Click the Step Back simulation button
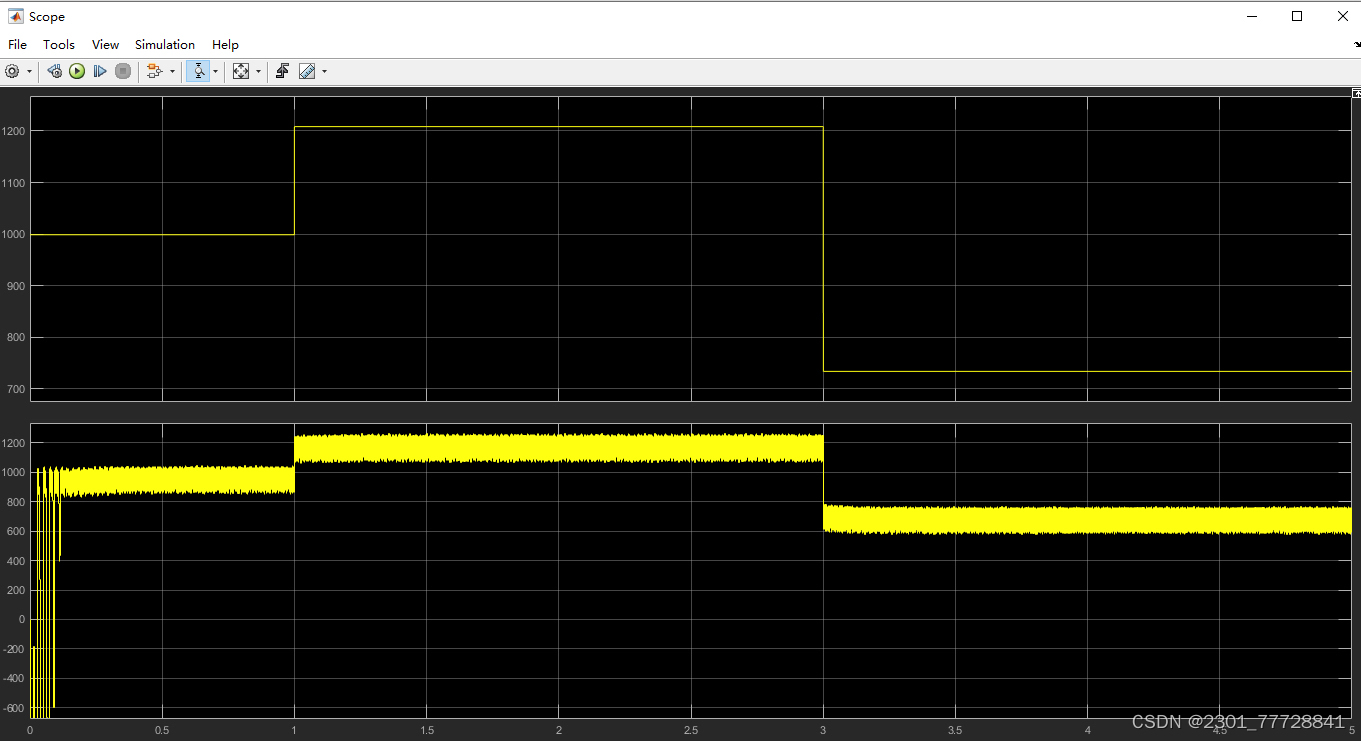1361x741 pixels. (55, 71)
